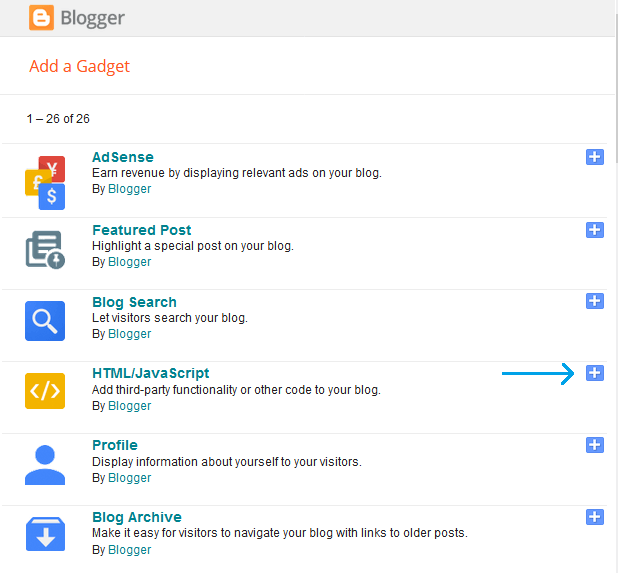Follow the Blogger author link under Blog Search

[129, 334]
